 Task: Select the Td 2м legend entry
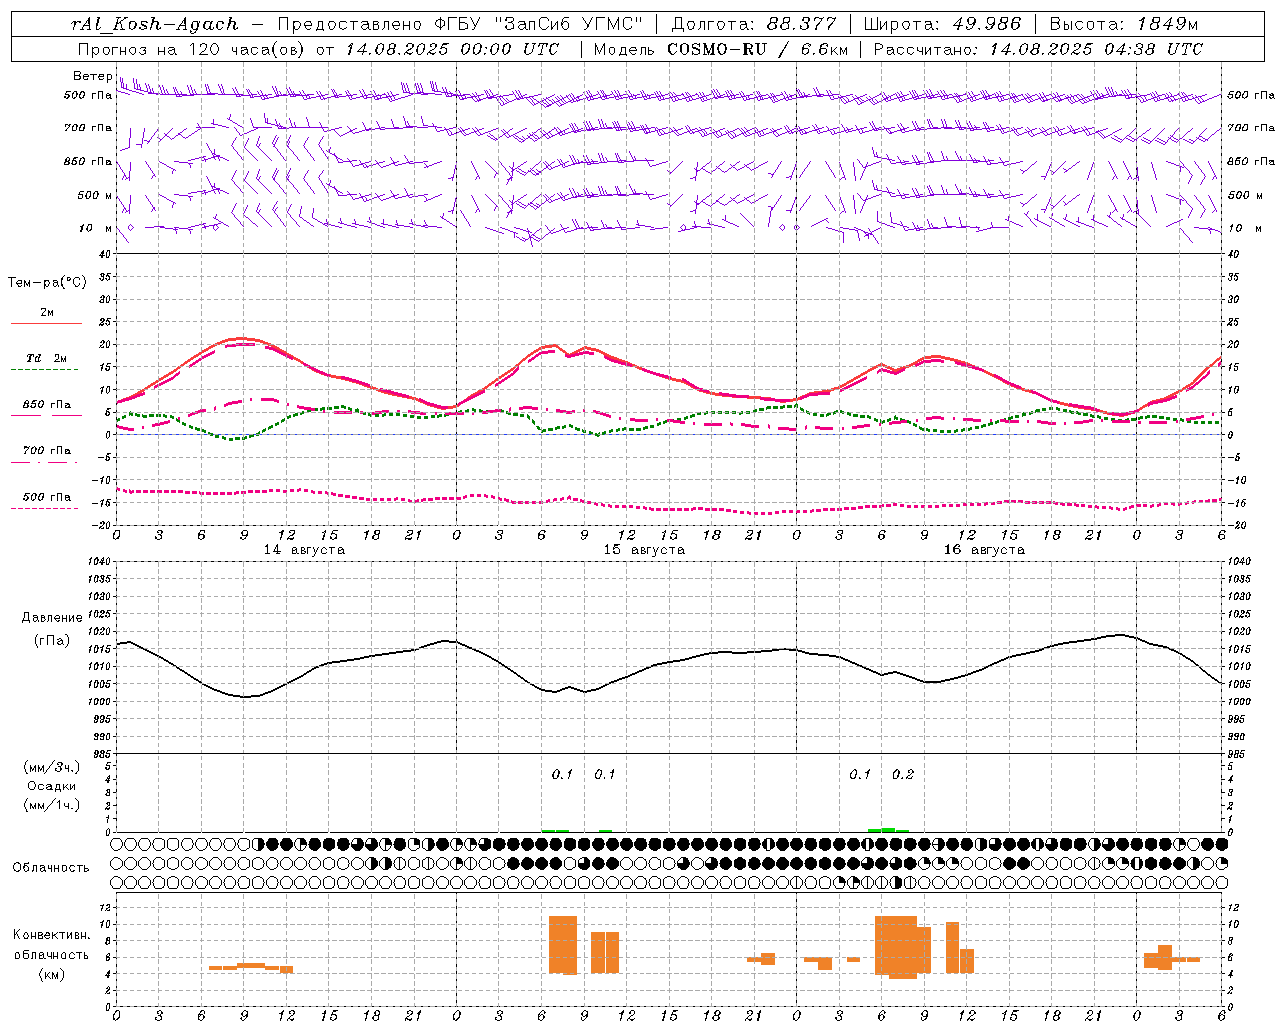[x=47, y=358]
